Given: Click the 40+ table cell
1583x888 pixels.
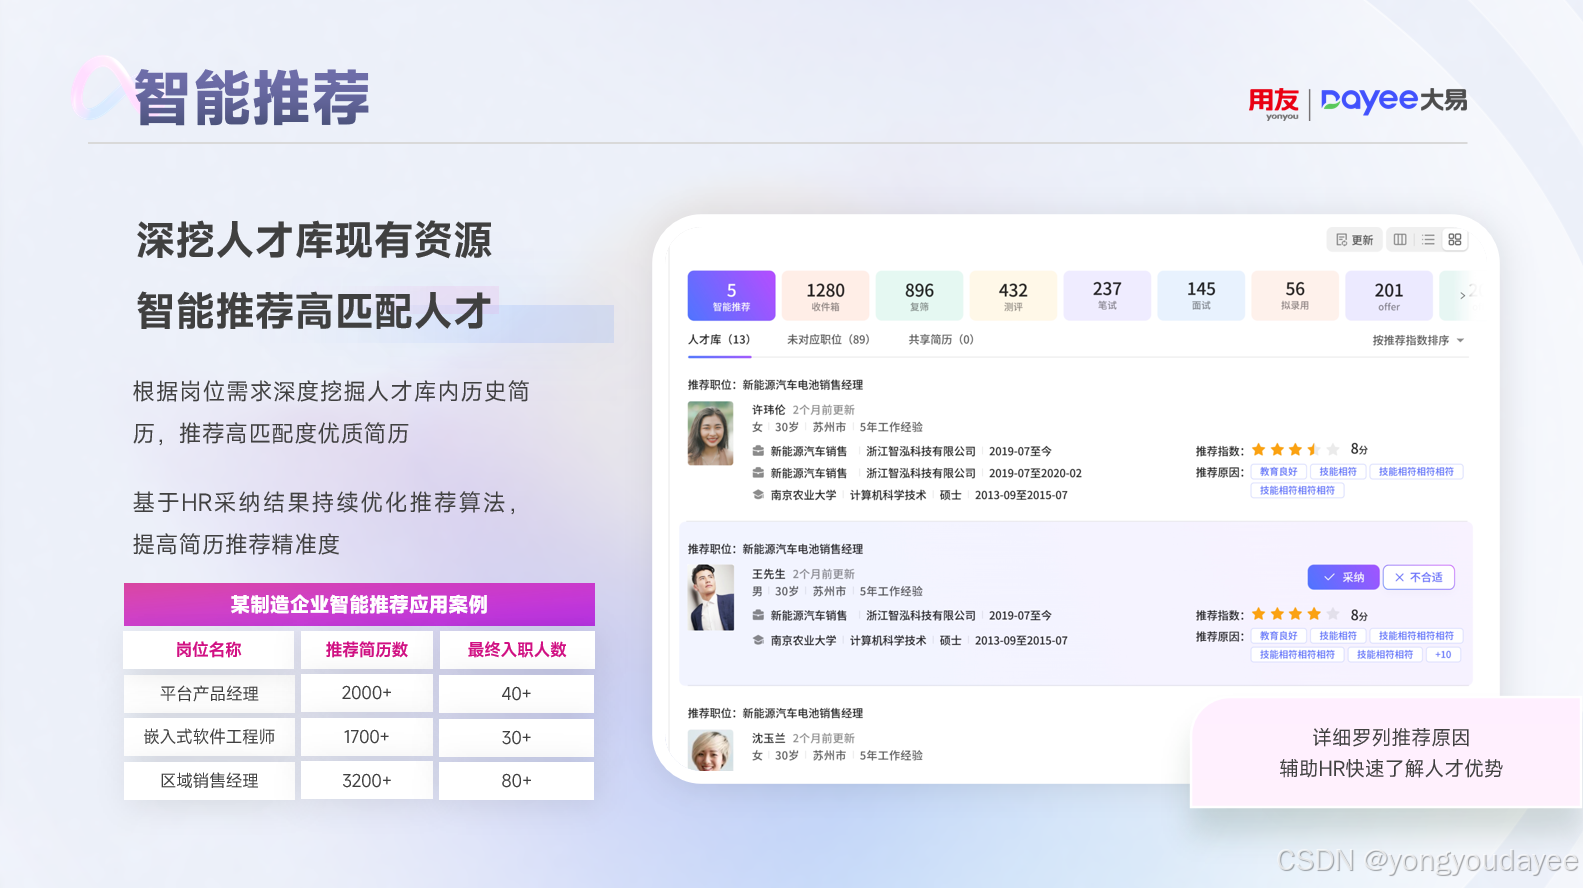Looking at the screenshot, I should [x=516, y=693].
